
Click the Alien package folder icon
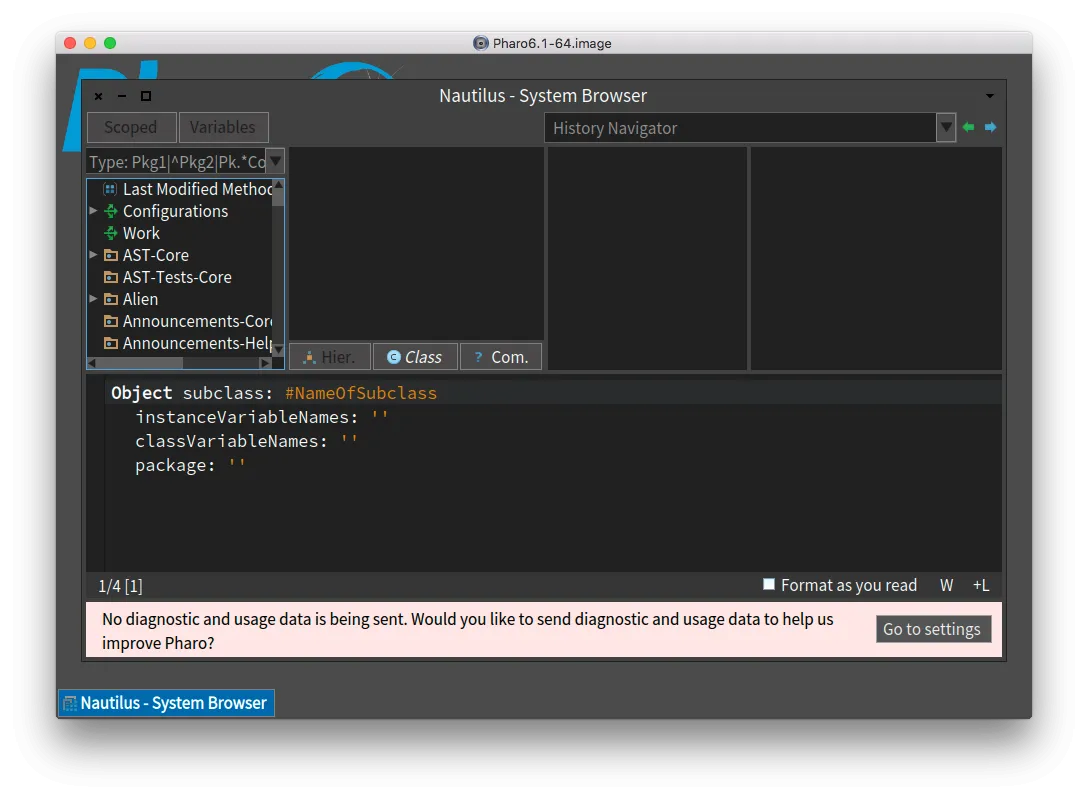click(110, 299)
